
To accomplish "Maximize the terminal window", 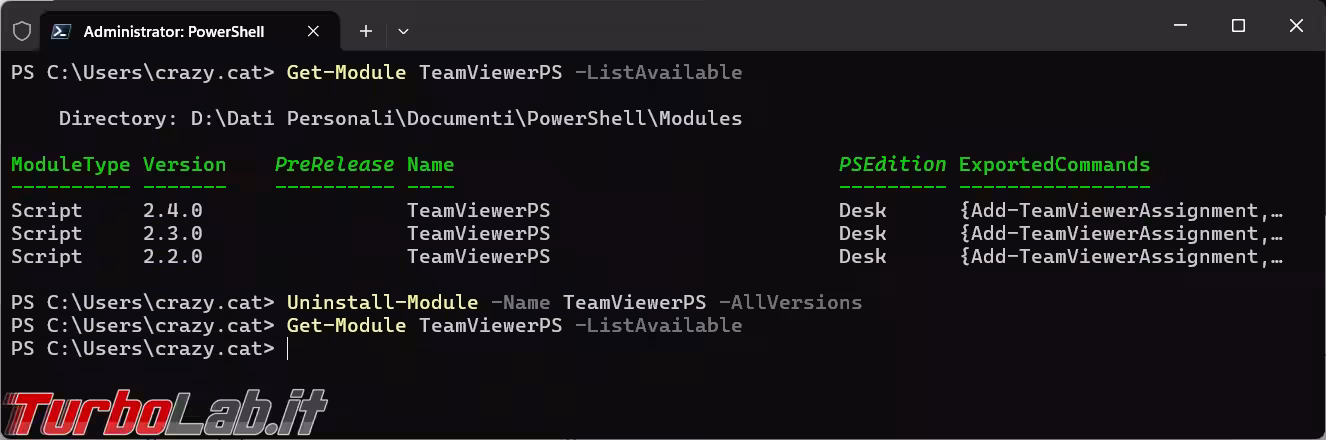I will (1238, 27).
